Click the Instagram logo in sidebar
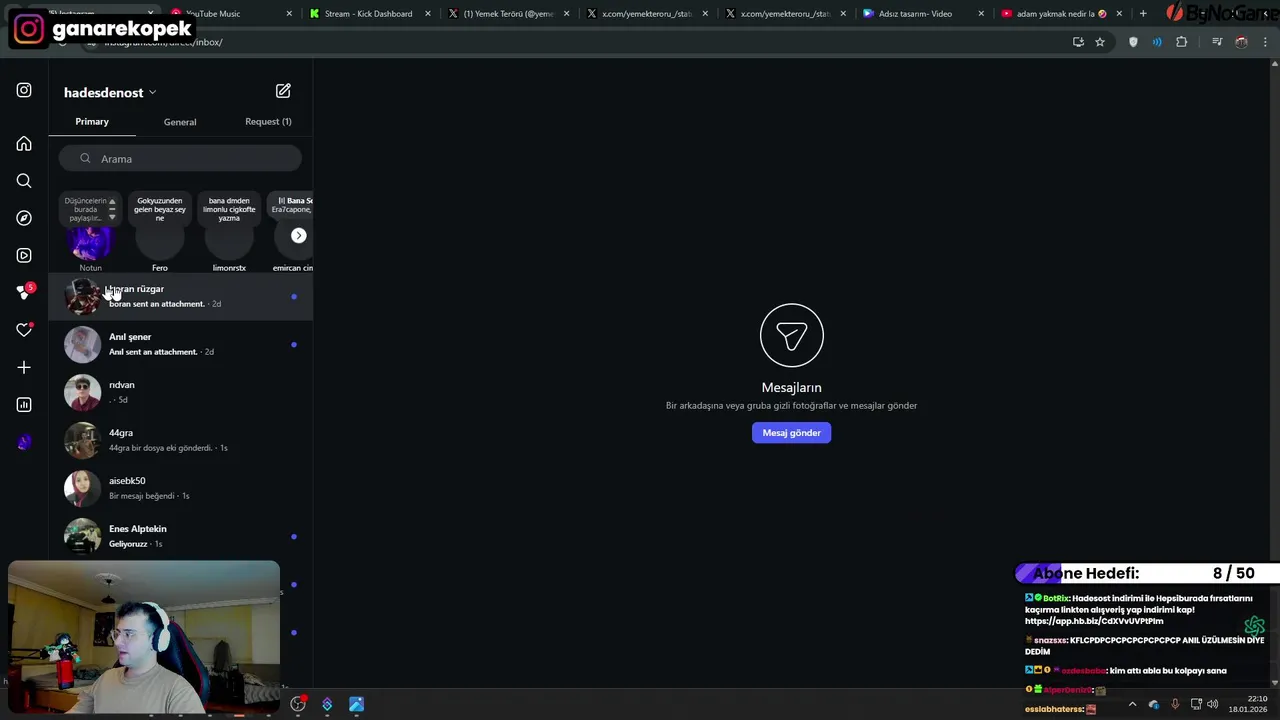Viewport: 1280px width, 720px height. [x=24, y=90]
